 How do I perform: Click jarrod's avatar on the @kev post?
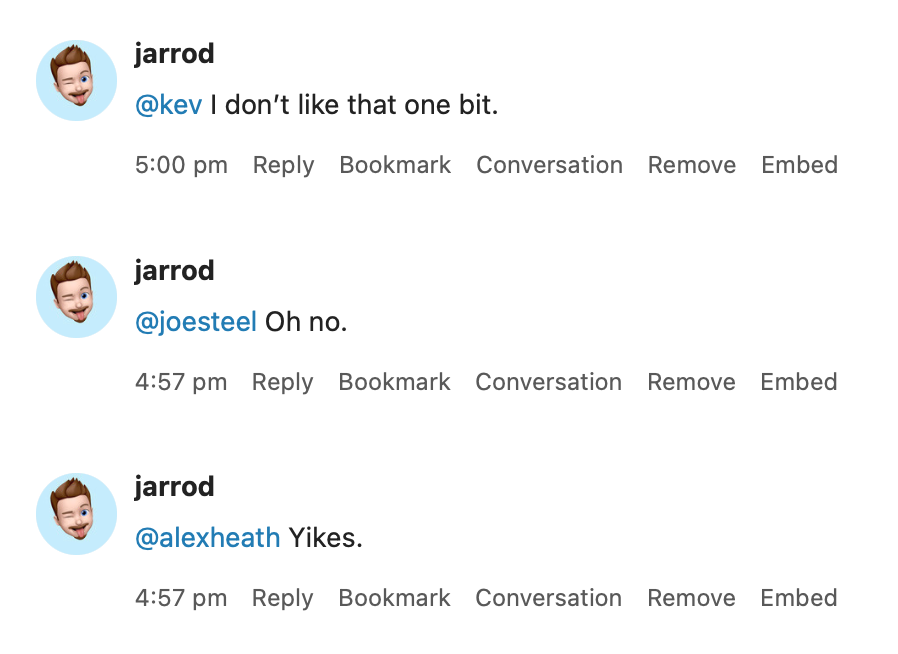click(x=77, y=80)
